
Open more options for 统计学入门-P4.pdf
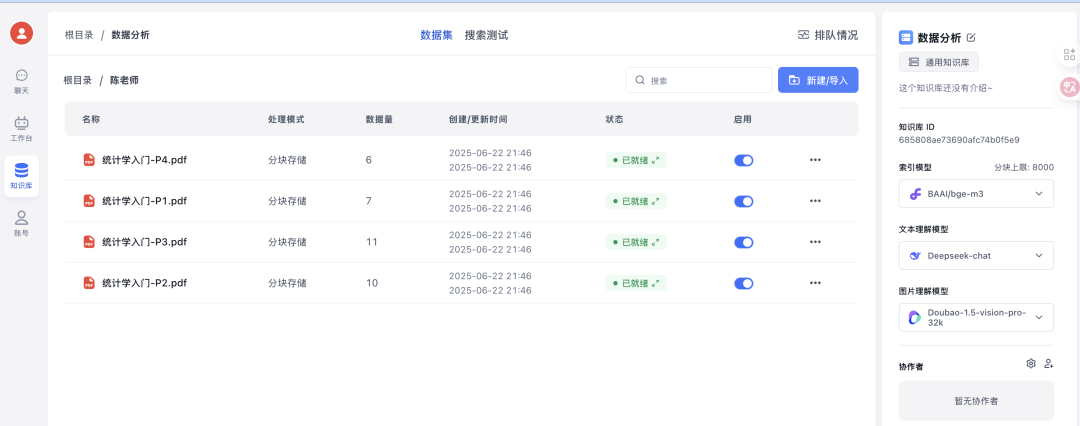815,160
